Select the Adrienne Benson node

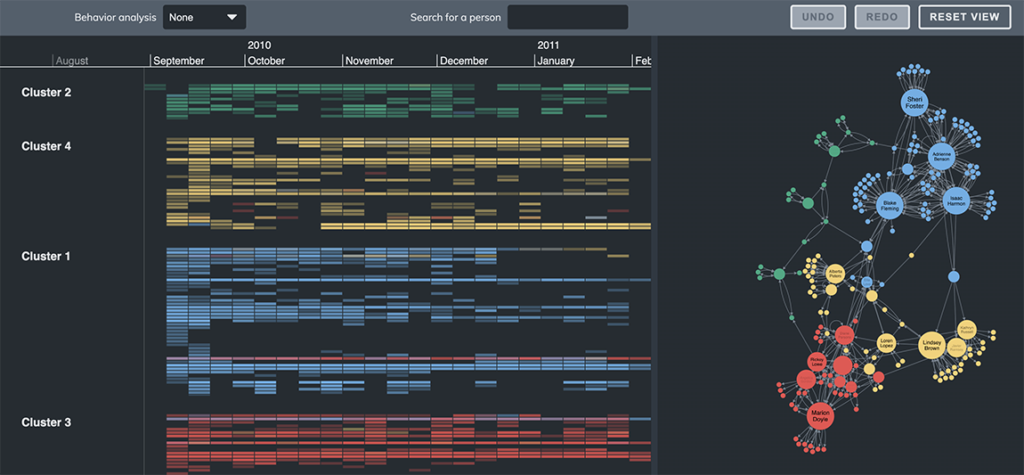click(x=941, y=156)
